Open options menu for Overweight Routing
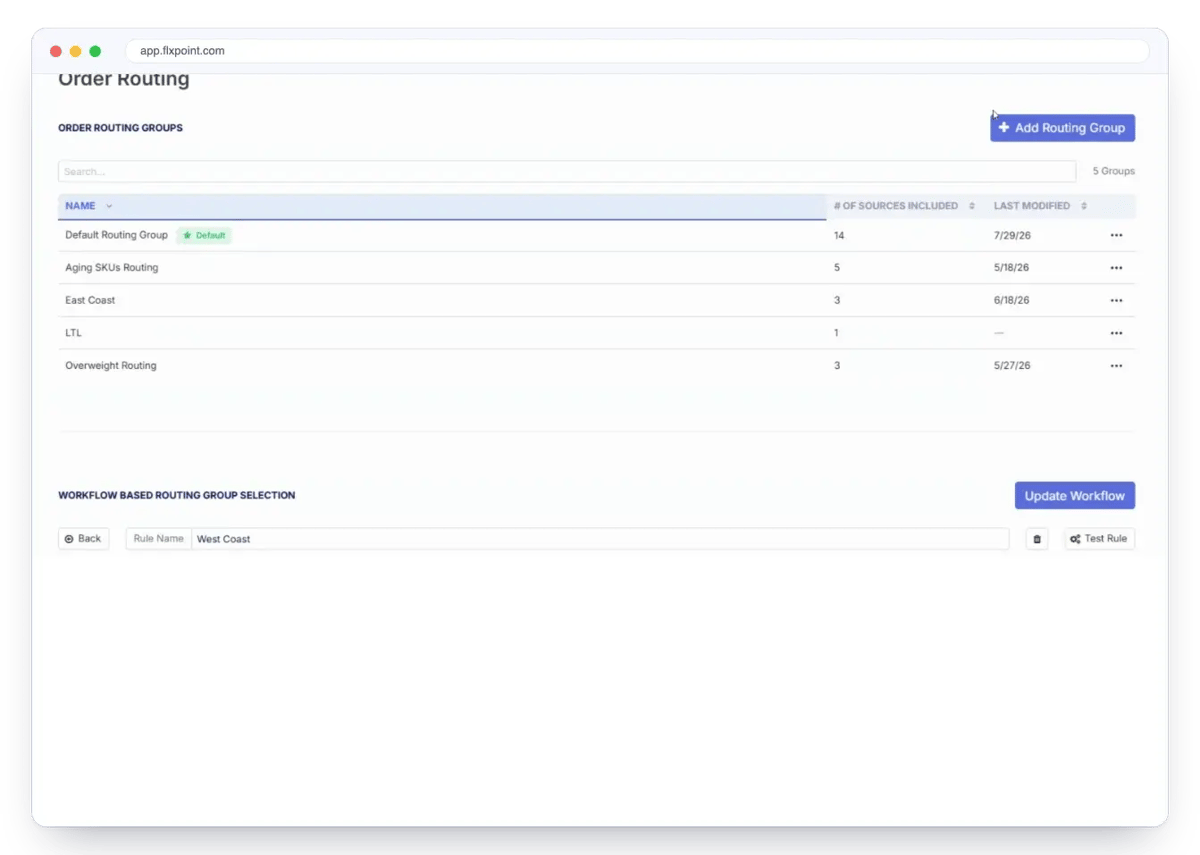Screen dimensions: 1200x855 [x=1116, y=366]
